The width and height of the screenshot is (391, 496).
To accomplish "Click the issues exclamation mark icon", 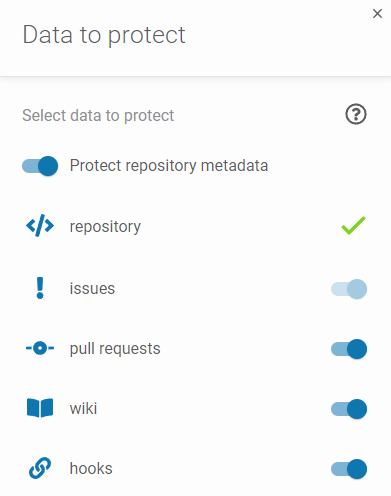I will (40, 288).
